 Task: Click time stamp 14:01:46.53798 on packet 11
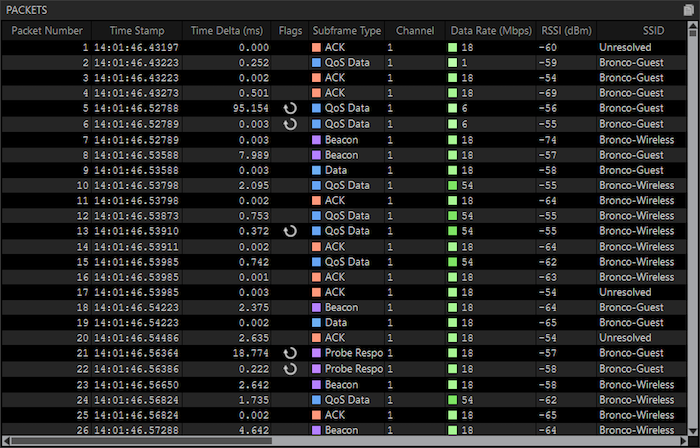pyautogui.click(x=136, y=201)
